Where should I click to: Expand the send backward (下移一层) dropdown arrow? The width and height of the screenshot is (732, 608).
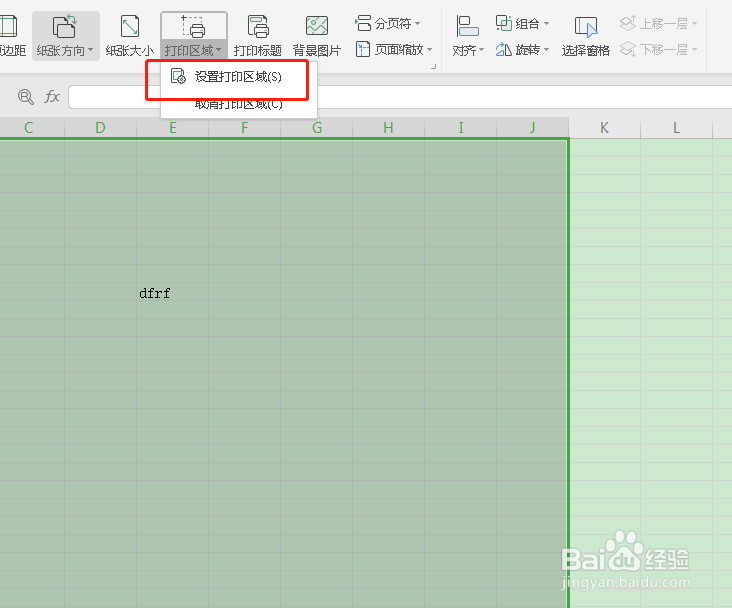pyautogui.click(x=695, y=49)
